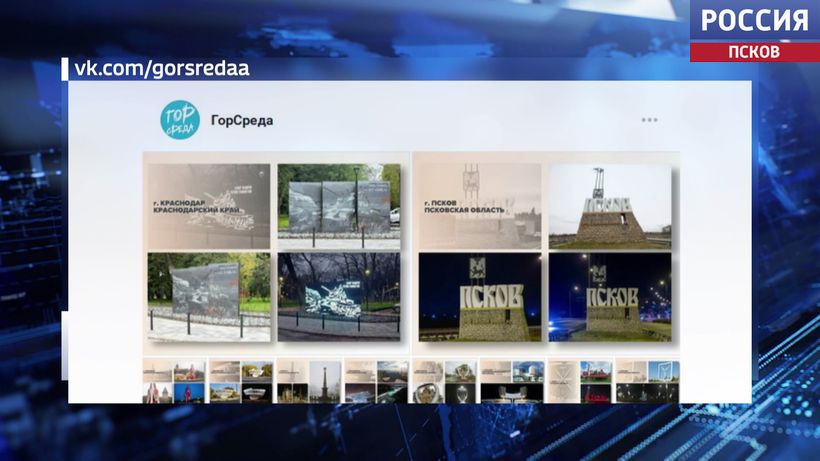
Task: Click the vk.com/gorsredaa address caption
Action: coord(161,68)
